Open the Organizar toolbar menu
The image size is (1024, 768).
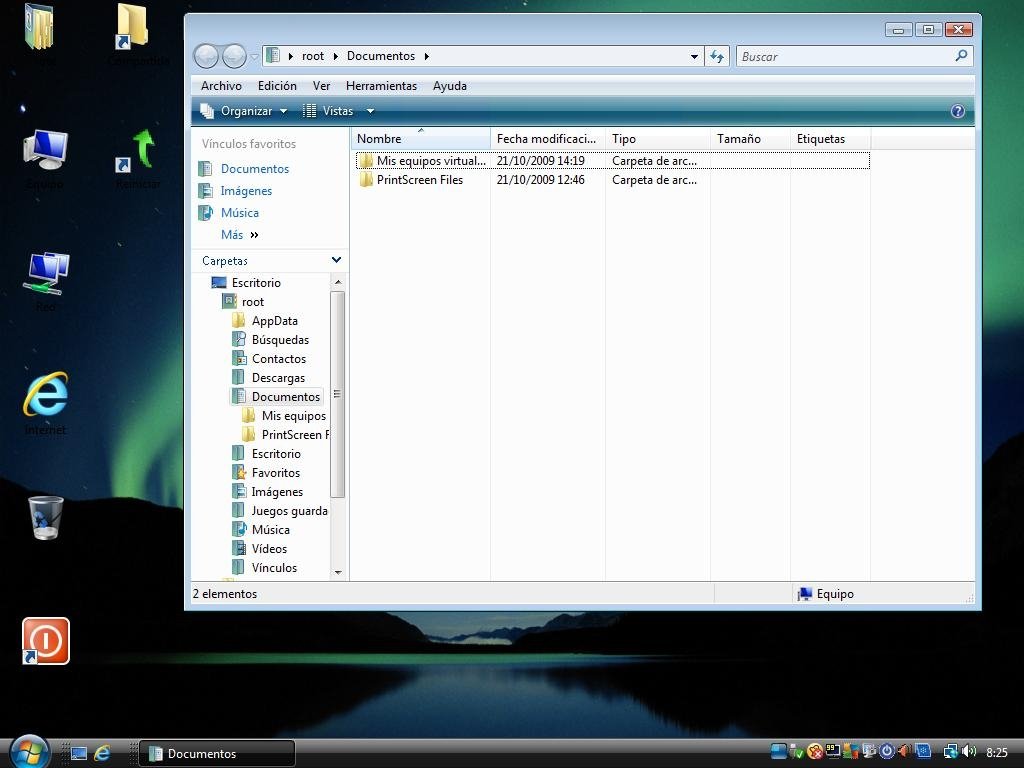click(244, 111)
